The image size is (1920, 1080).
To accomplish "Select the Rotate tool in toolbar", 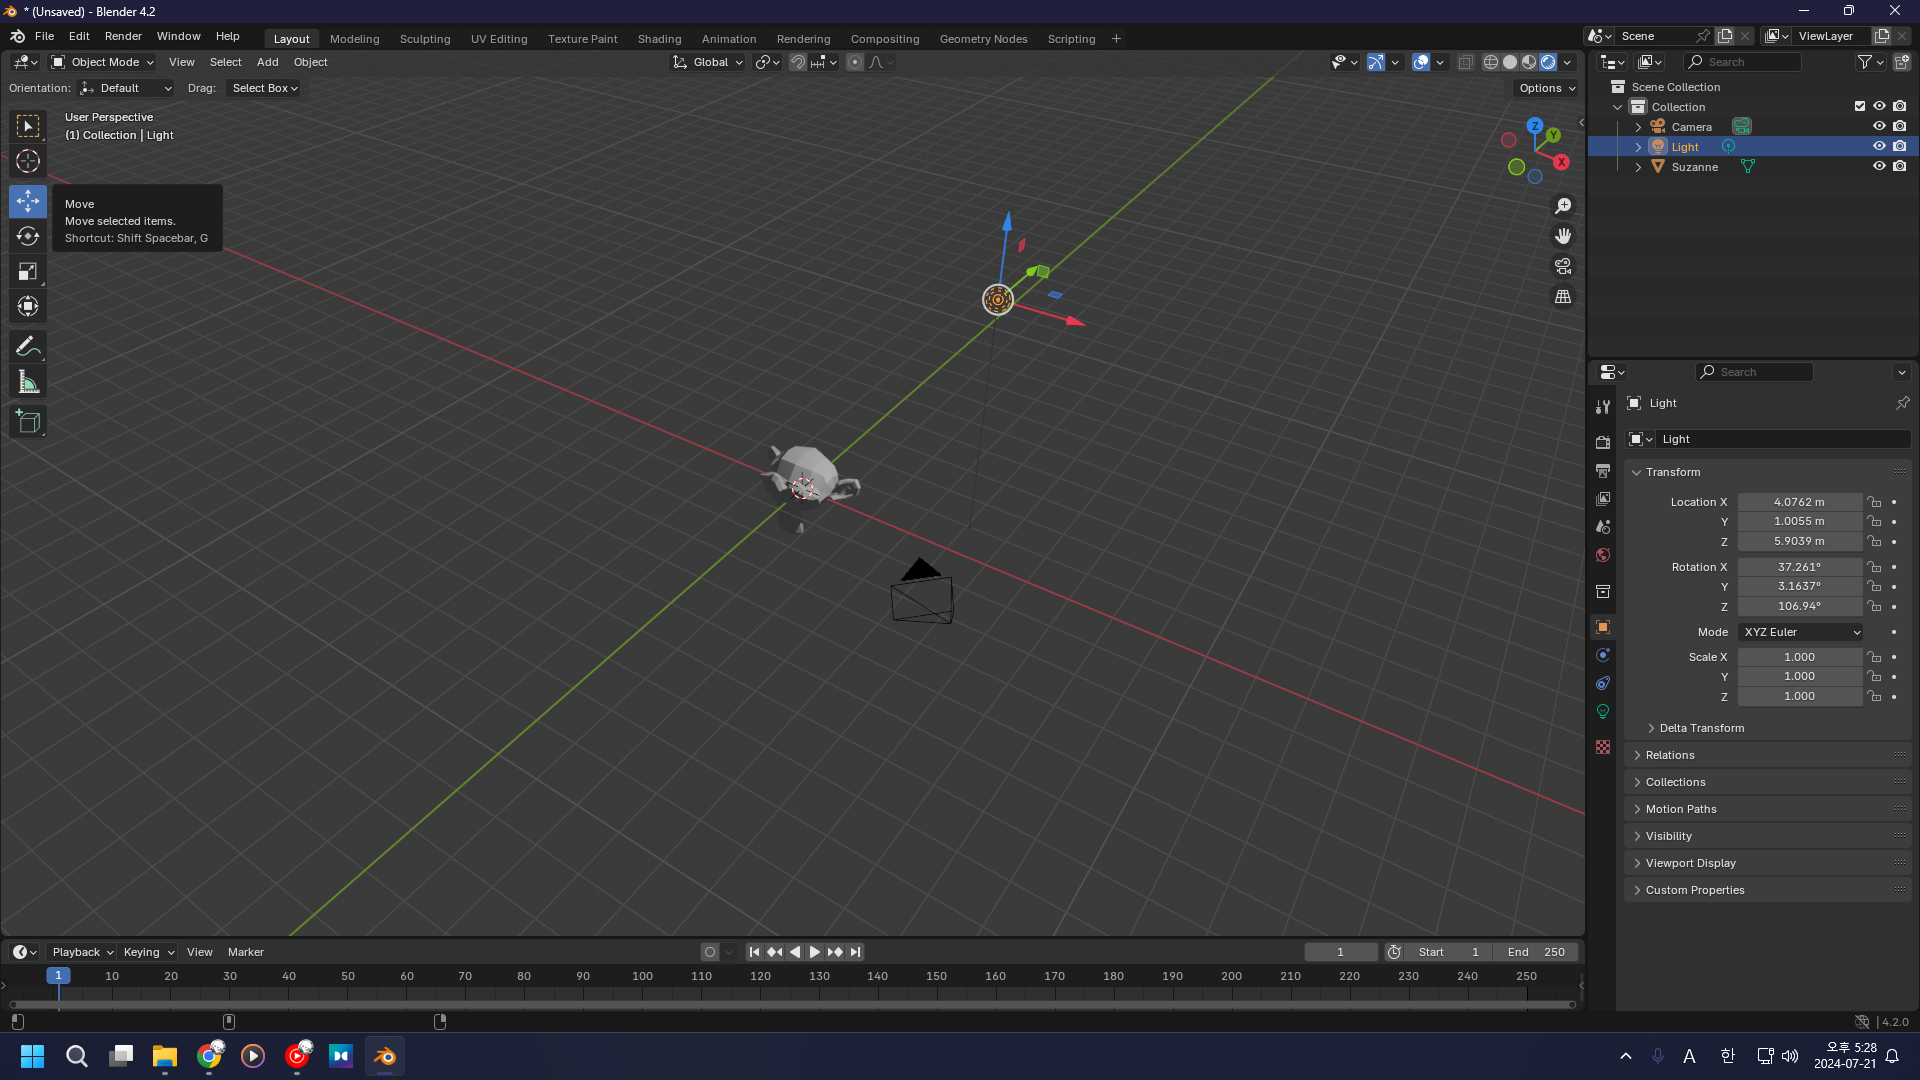I will [28, 236].
